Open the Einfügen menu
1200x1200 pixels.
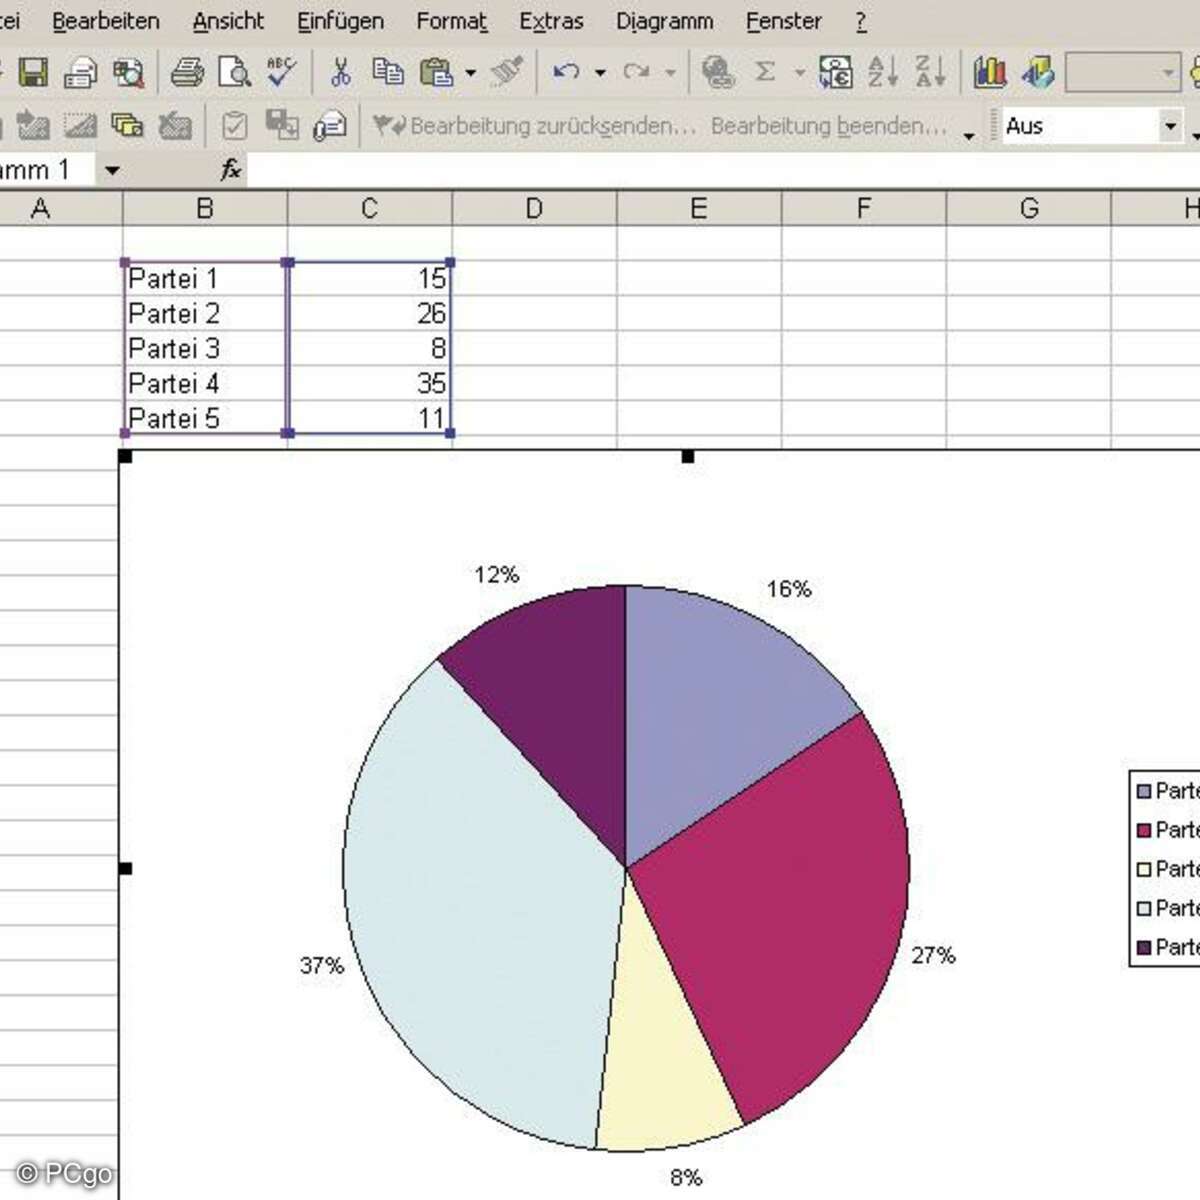(x=340, y=21)
